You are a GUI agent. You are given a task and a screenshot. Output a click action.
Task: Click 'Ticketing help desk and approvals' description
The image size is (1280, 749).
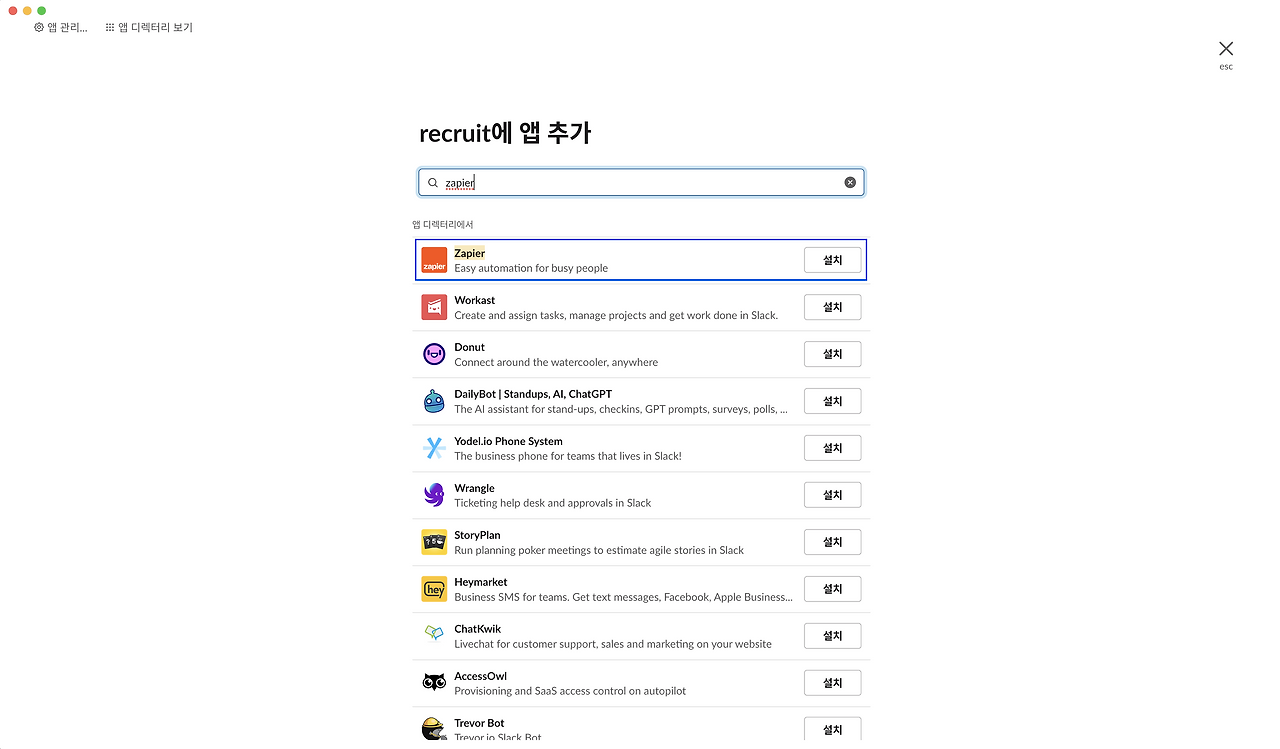(x=553, y=503)
